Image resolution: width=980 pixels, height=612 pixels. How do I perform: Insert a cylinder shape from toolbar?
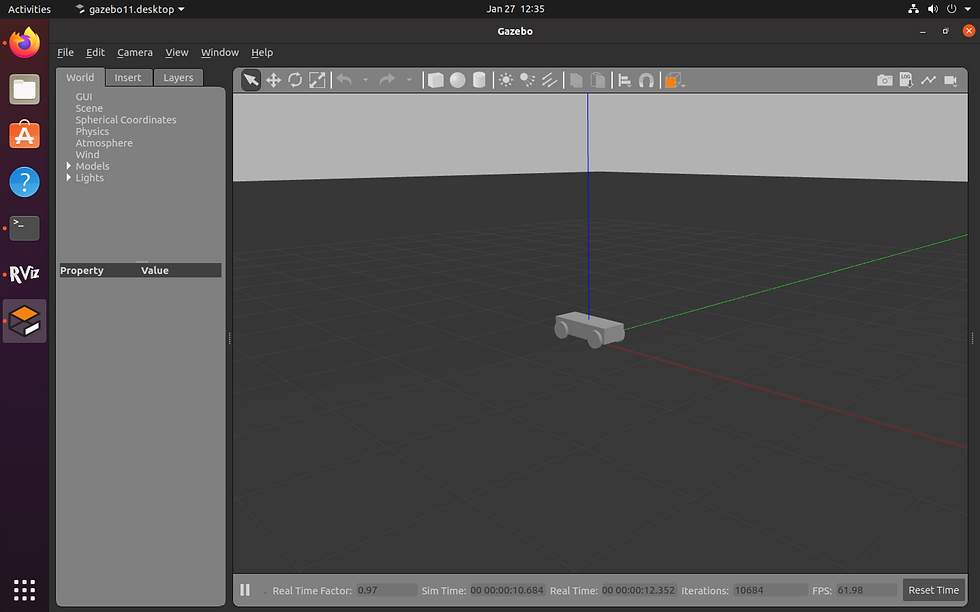pyautogui.click(x=479, y=80)
